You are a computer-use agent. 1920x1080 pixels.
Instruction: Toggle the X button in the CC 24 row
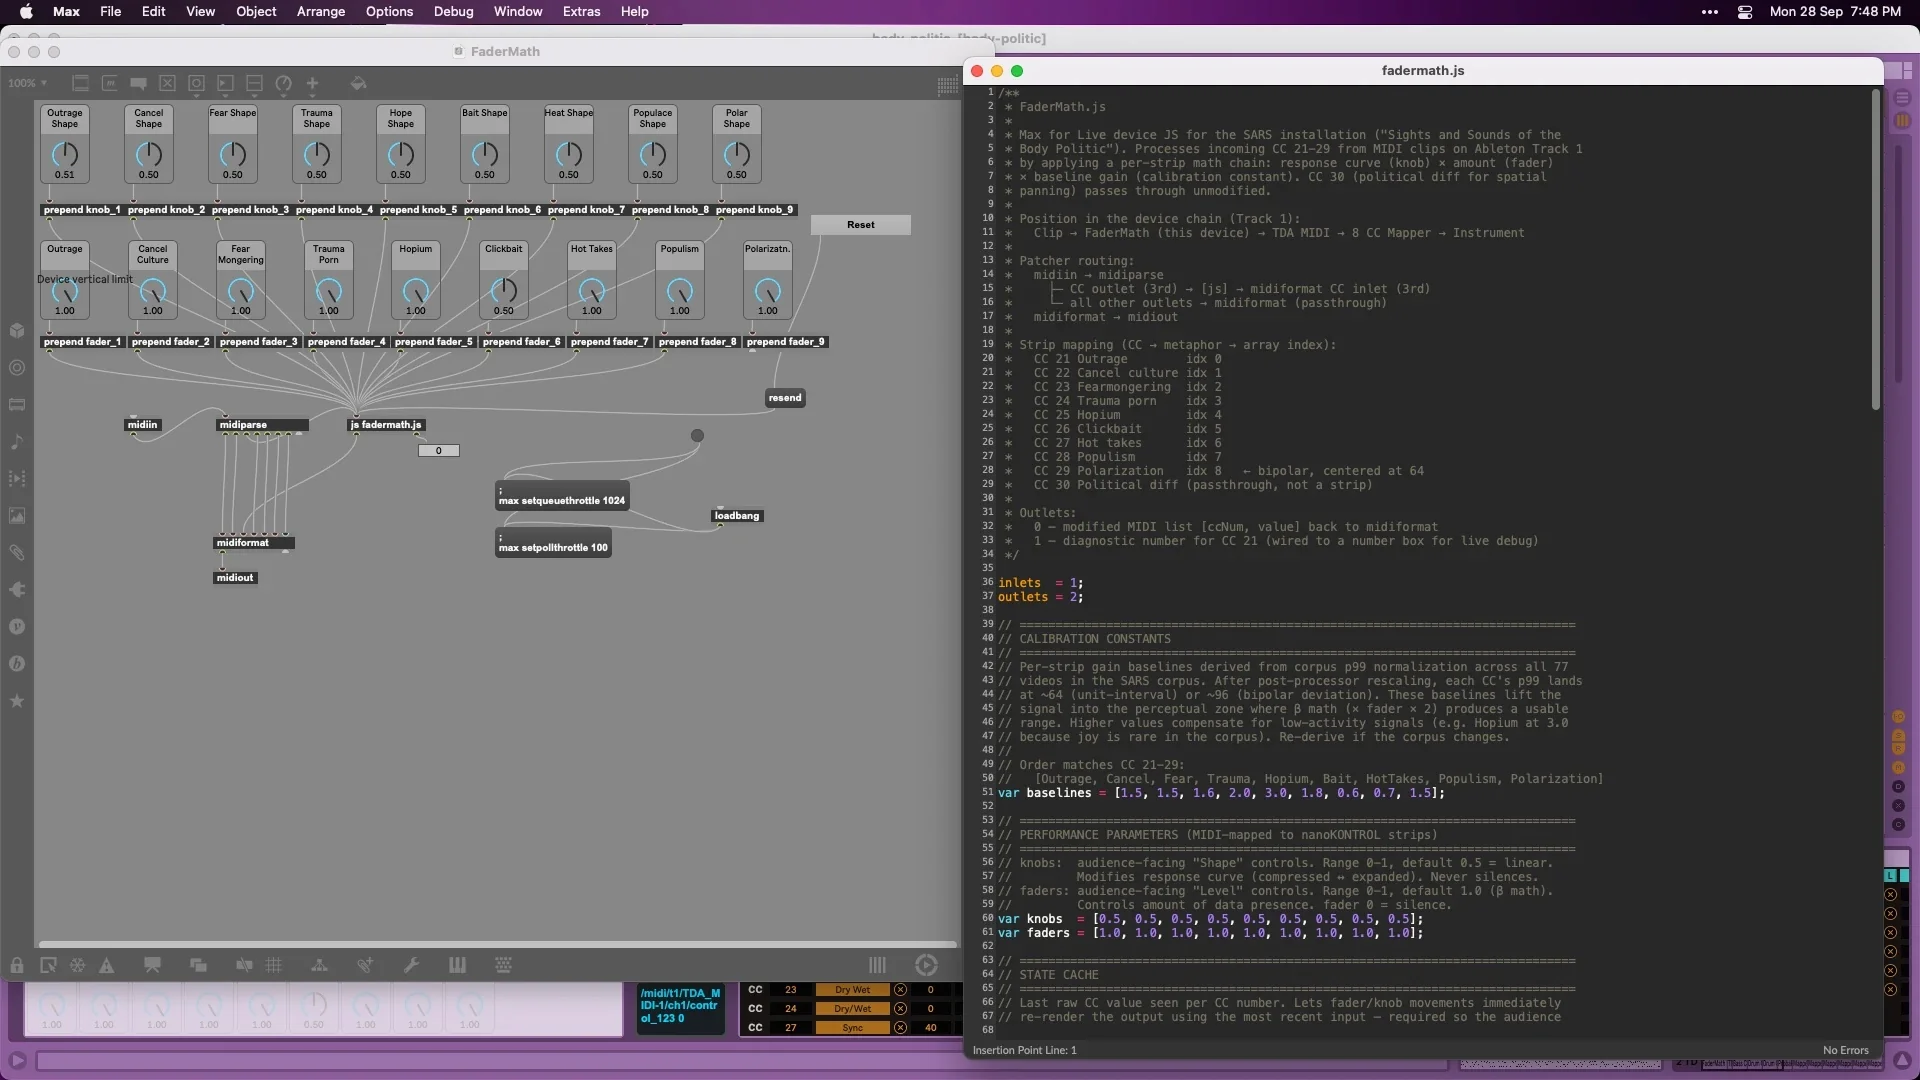(x=900, y=1009)
